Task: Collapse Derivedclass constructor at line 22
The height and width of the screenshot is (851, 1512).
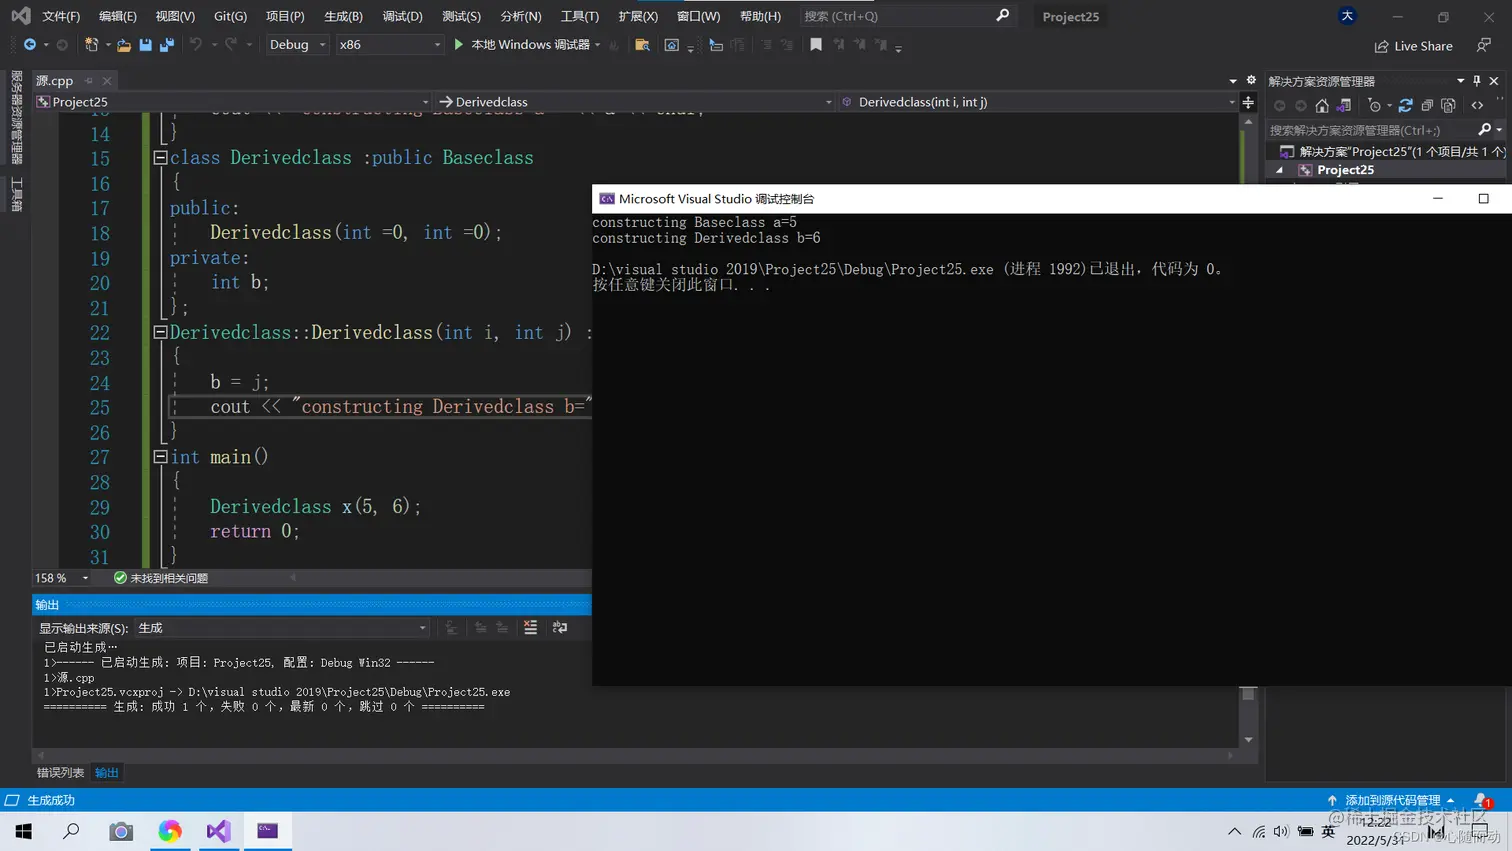Action: pyautogui.click(x=160, y=332)
